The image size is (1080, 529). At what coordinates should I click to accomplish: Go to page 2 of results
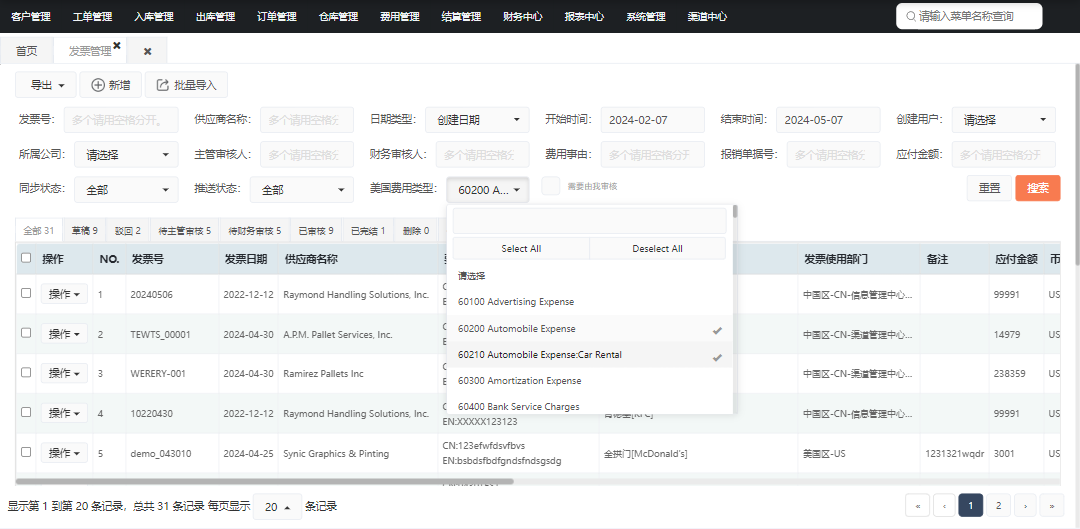tap(998, 506)
